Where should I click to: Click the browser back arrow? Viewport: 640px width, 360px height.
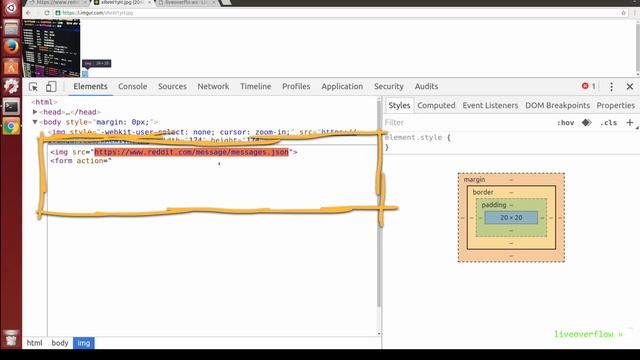pos(28,13)
